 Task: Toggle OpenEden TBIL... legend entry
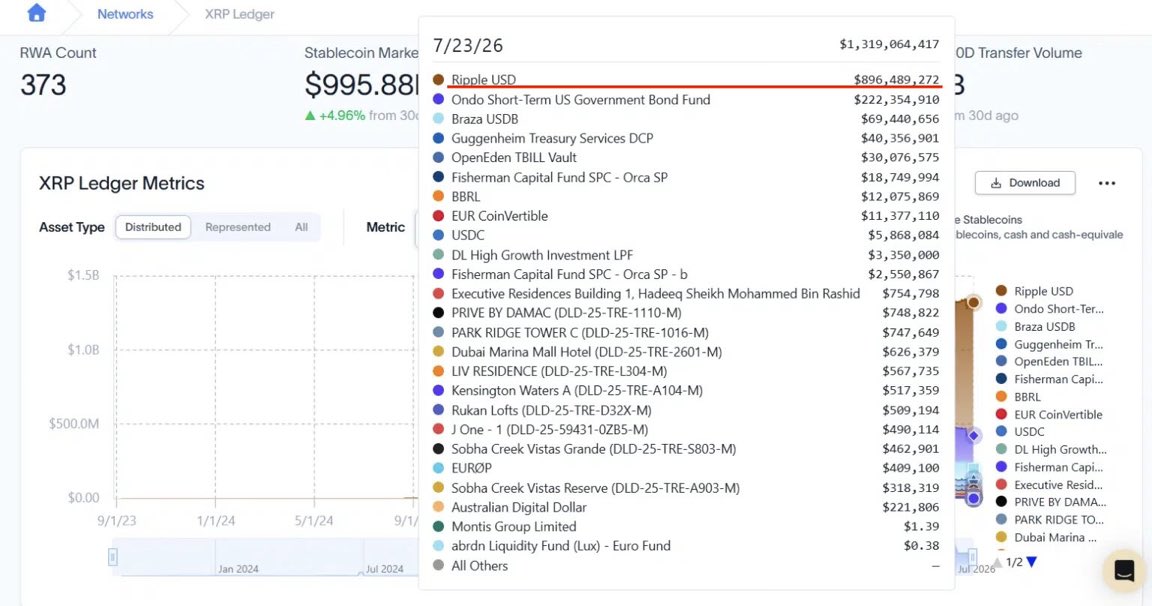[1049, 361]
